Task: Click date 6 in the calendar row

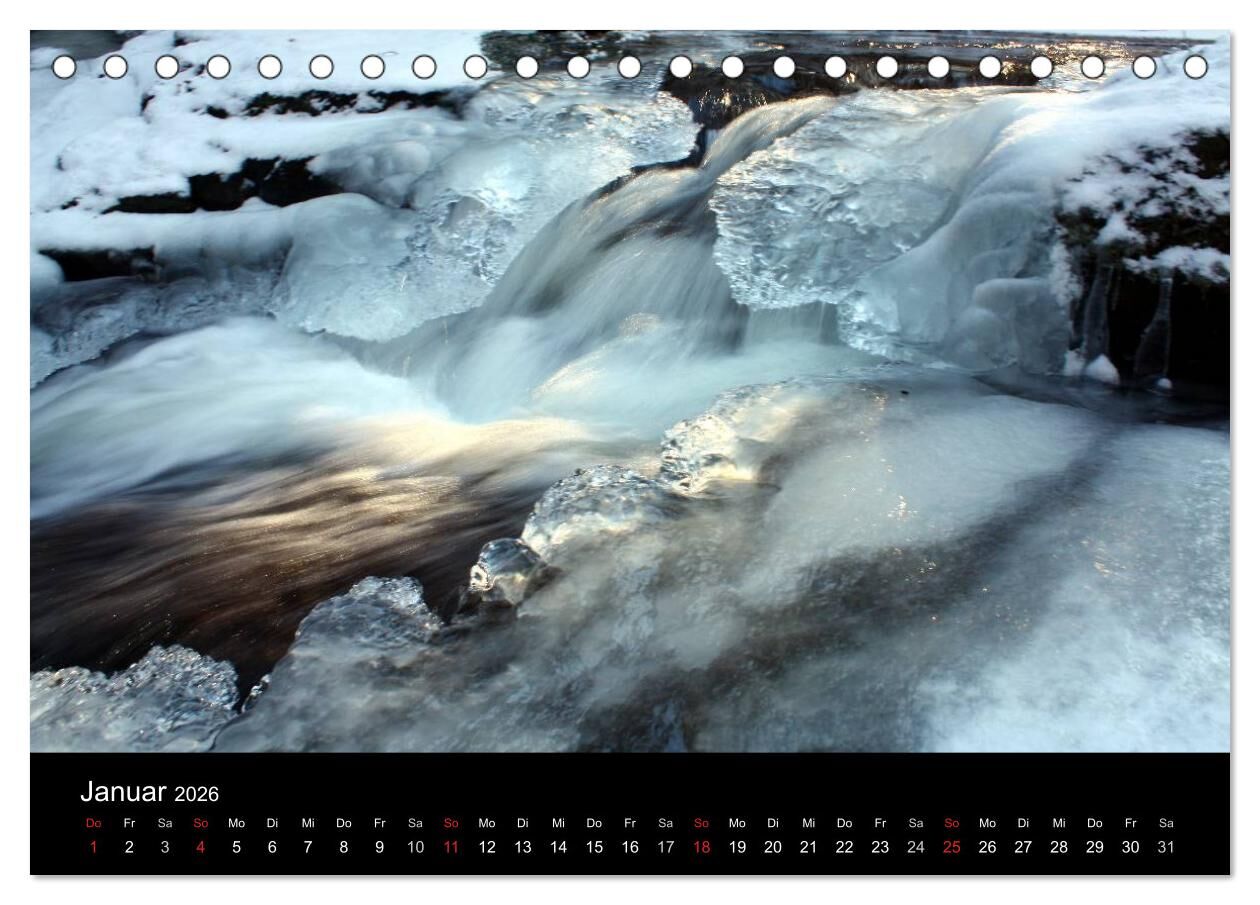Action: click(x=272, y=847)
